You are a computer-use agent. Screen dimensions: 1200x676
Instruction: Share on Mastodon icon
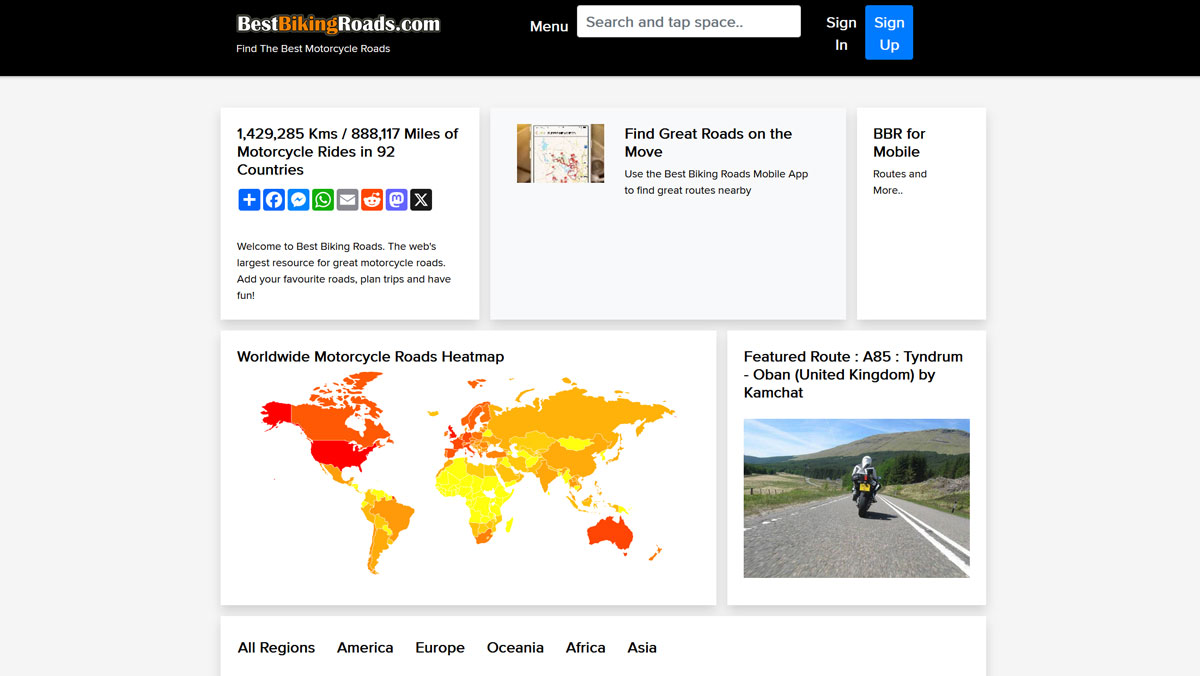pos(397,200)
